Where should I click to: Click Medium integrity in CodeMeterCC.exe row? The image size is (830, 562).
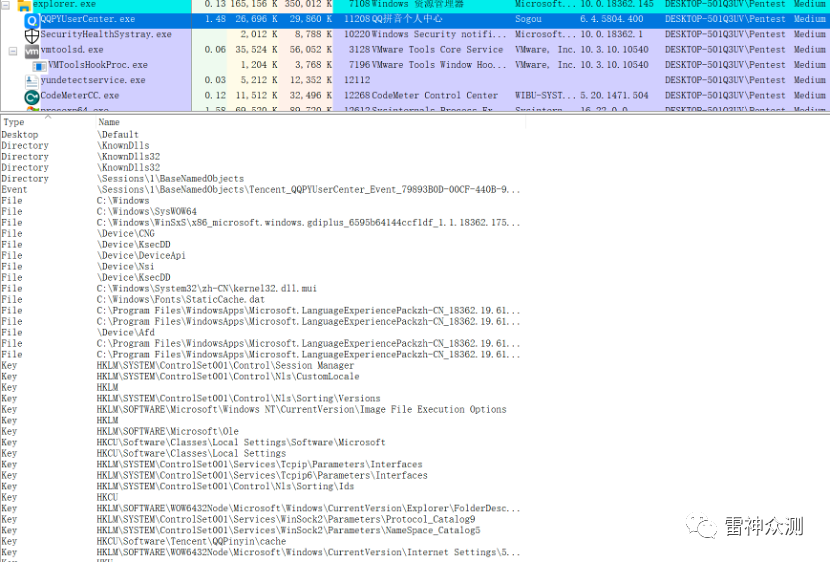(809, 96)
